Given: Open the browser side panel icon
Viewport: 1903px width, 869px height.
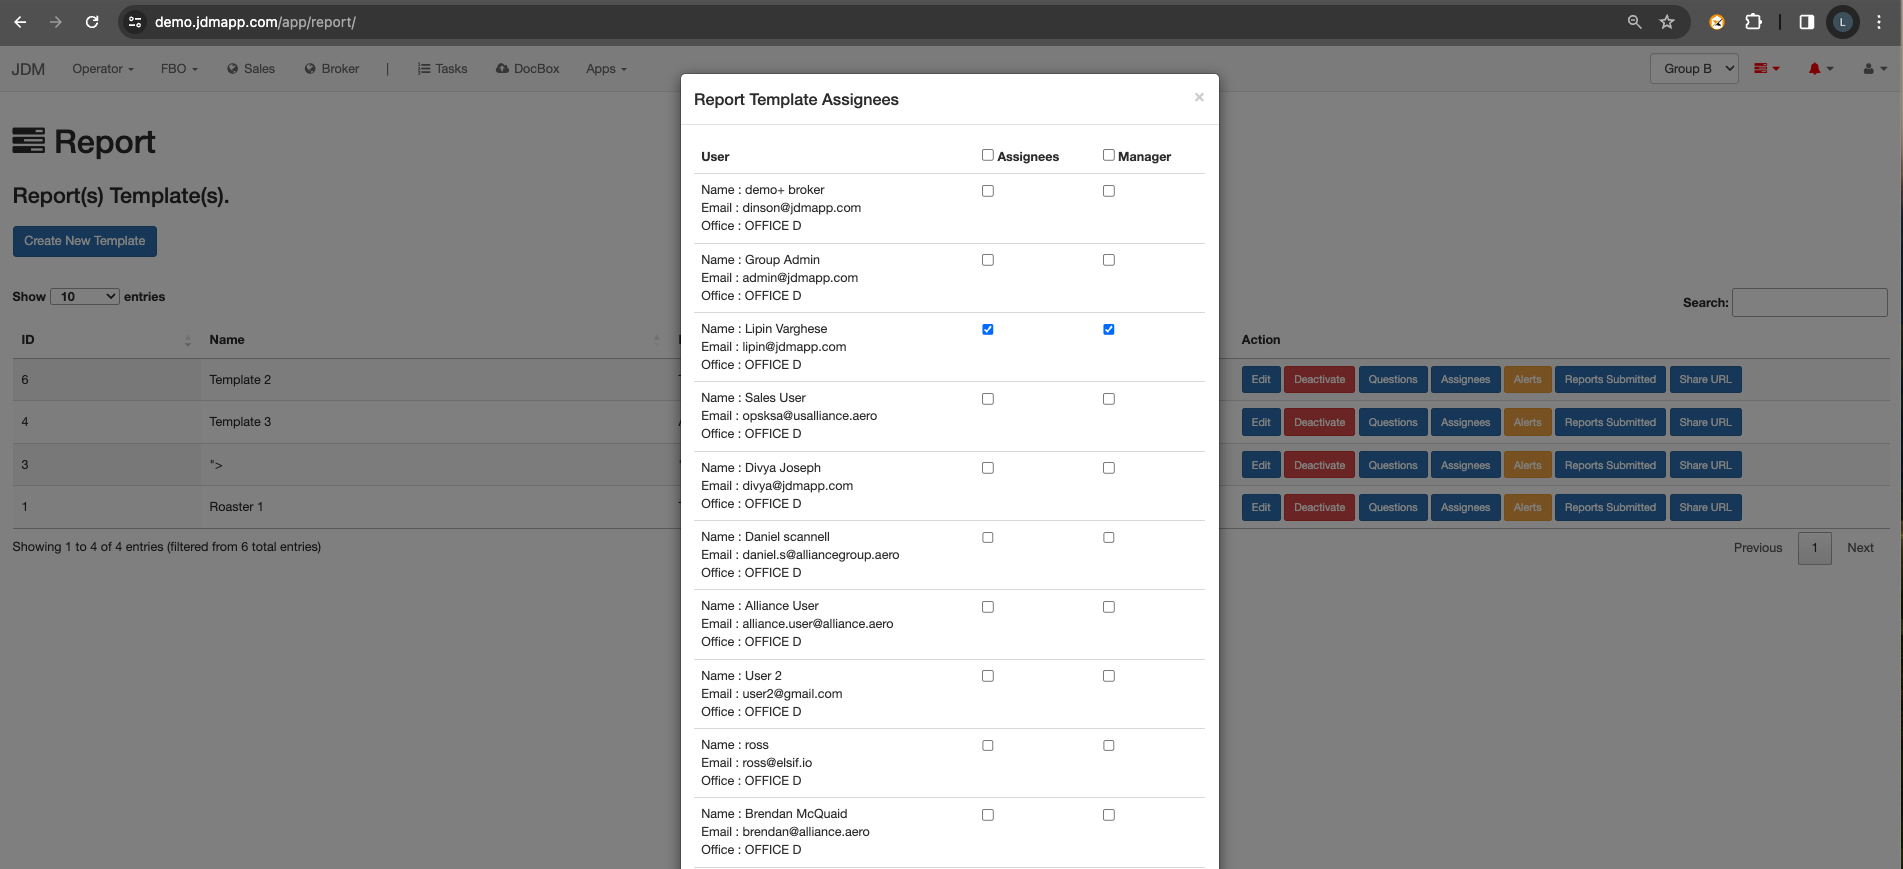Looking at the screenshot, I should (1806, 22).
